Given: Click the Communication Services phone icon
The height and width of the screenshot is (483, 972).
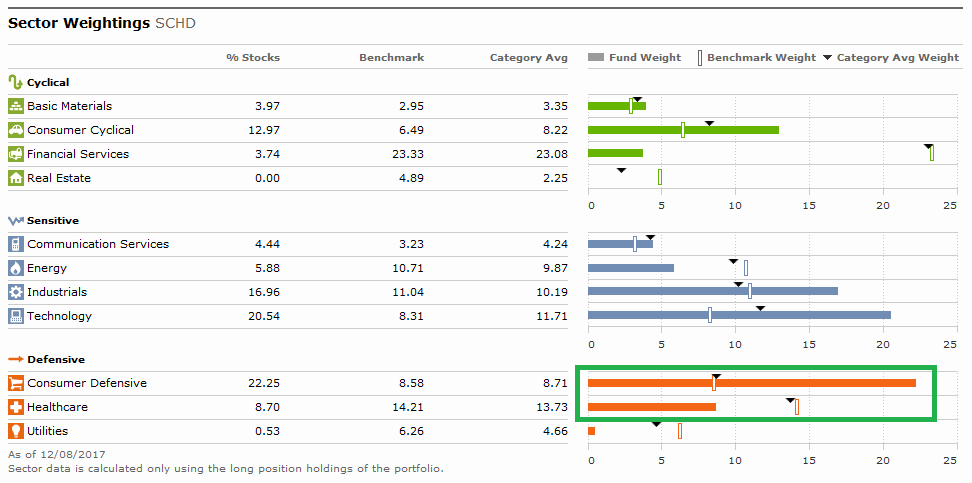Looking at the screenshot, I should (16, 244).
